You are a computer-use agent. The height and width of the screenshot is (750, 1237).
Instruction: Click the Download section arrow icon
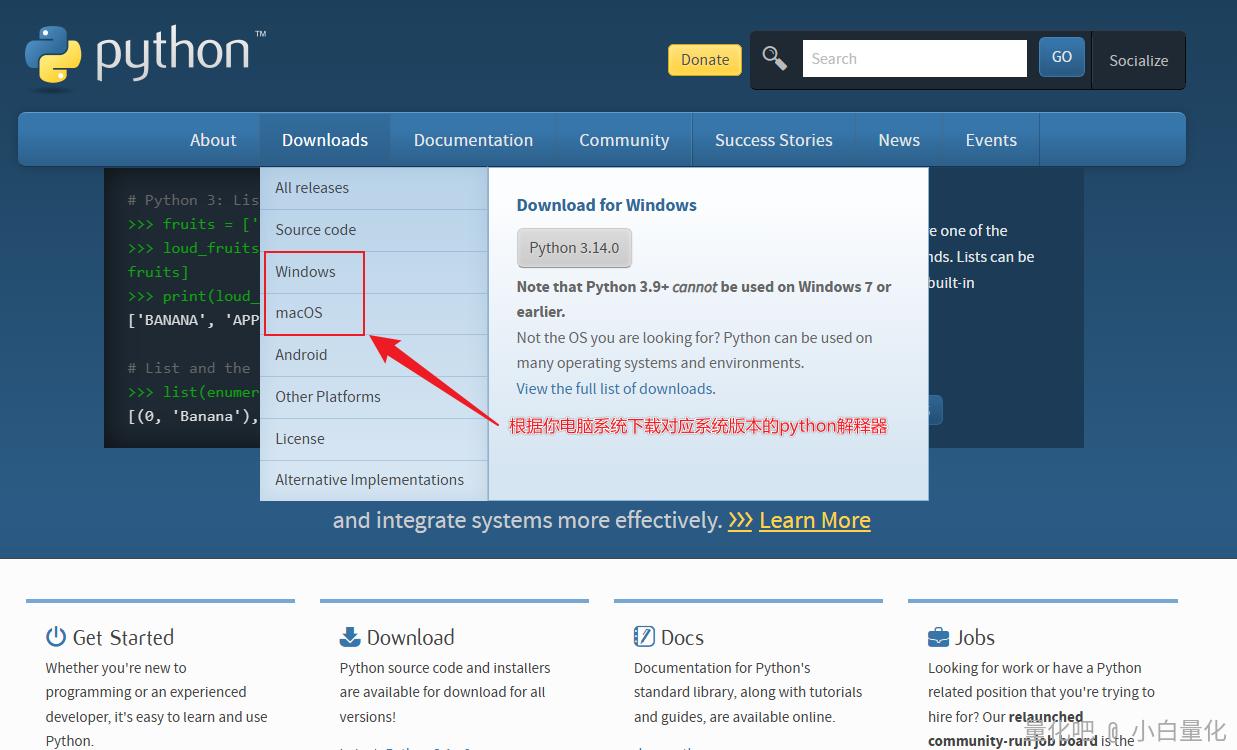350,637
